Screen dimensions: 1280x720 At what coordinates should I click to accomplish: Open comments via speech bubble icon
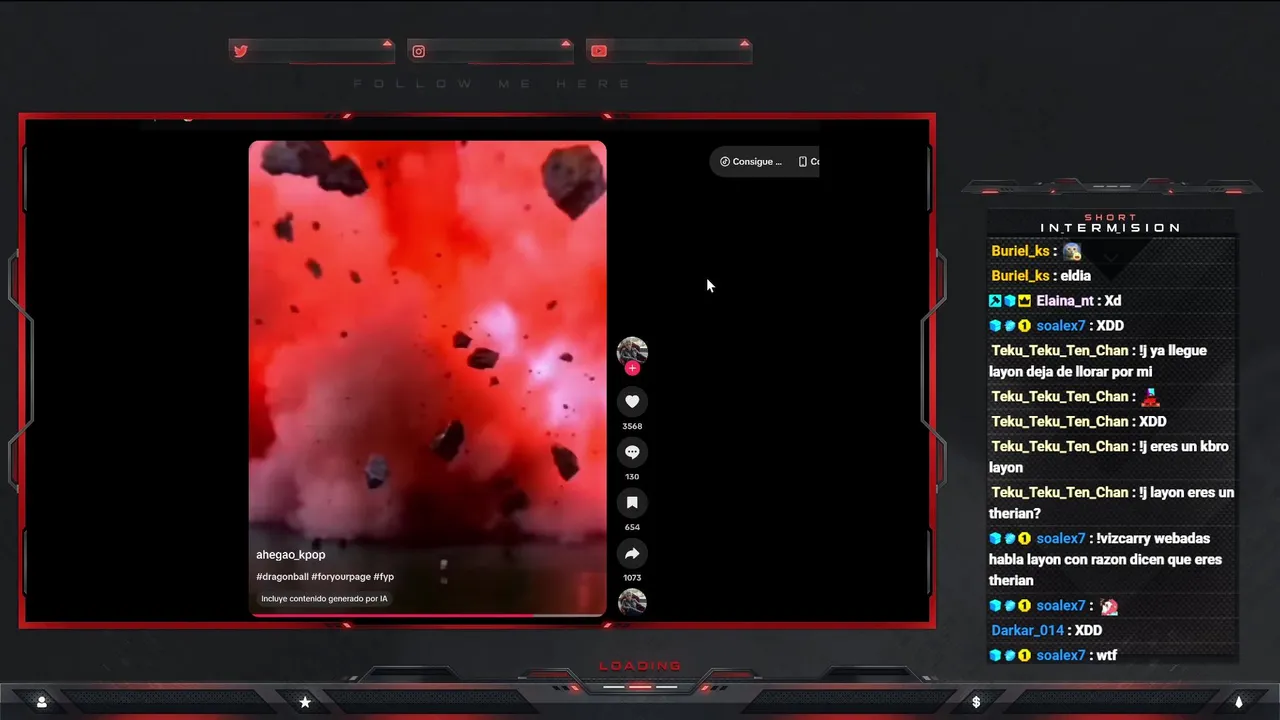tap(632, 452)
